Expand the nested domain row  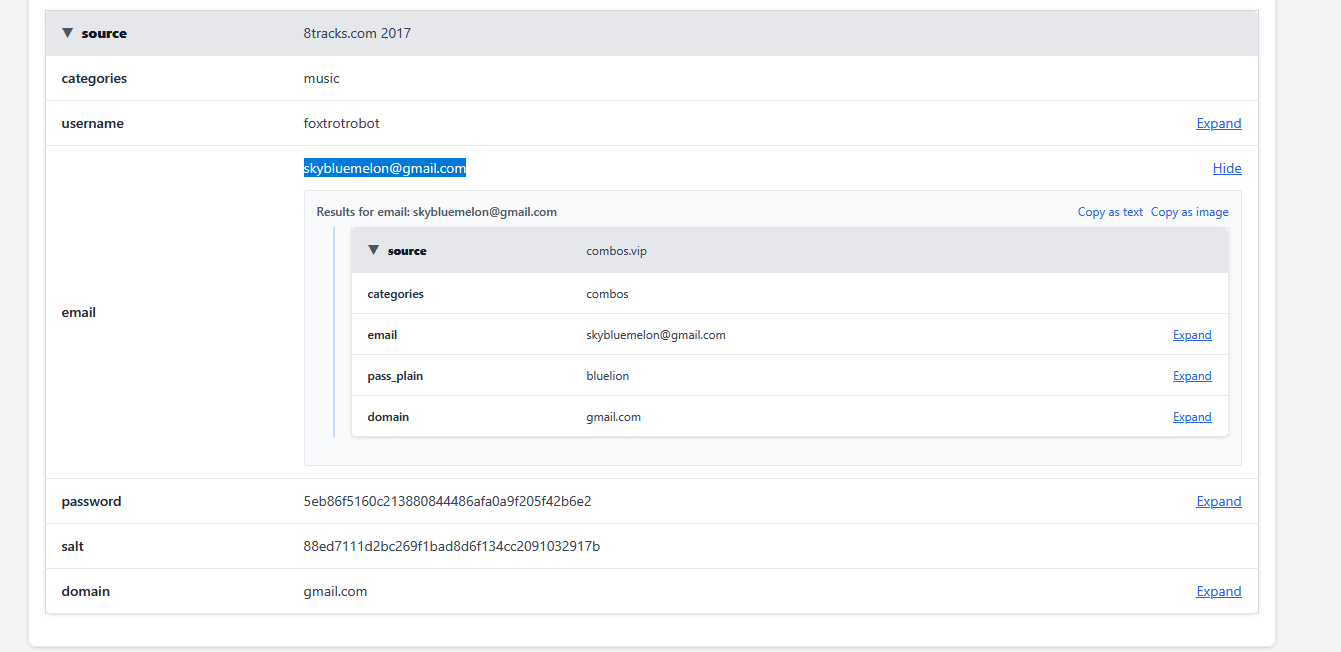pyautogui.click(x=1191, y=417)
